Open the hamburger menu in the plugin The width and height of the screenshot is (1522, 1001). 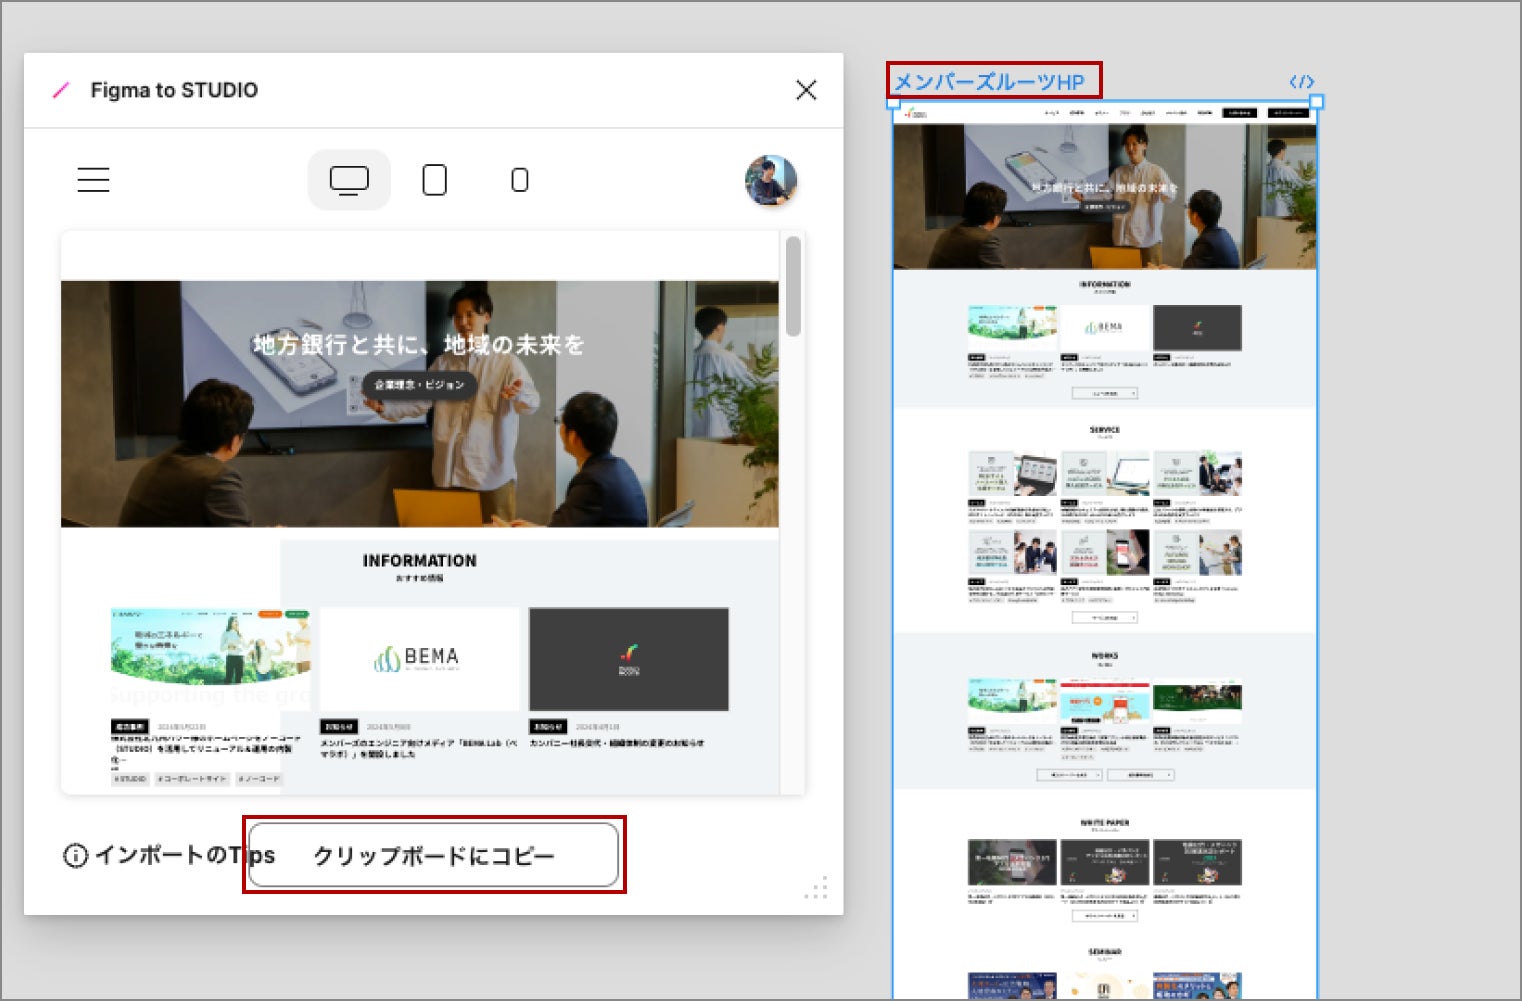click(x=93, y=180)
